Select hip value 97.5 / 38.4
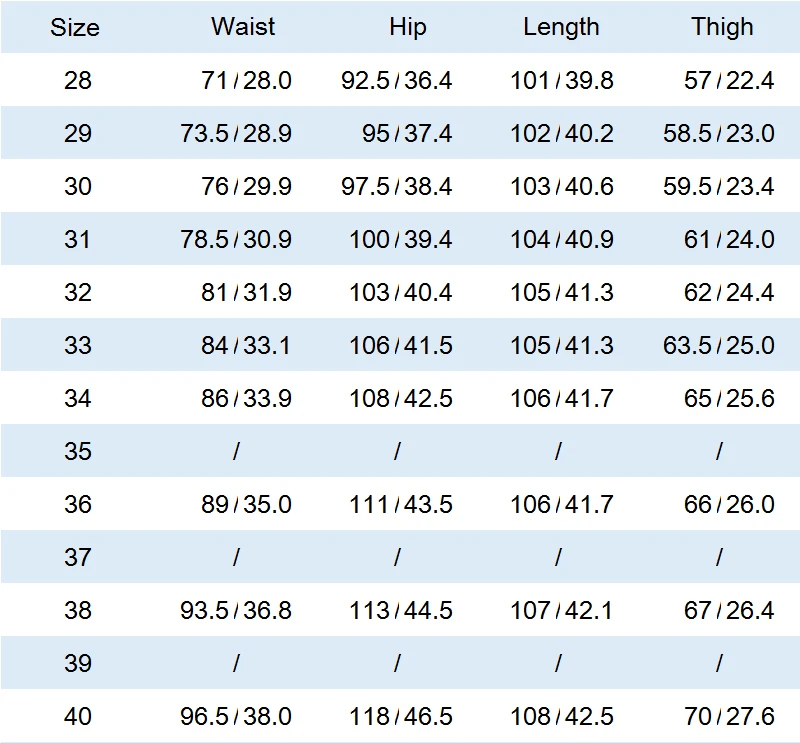Viewport: 800px width, 743px height. [396, 186]
